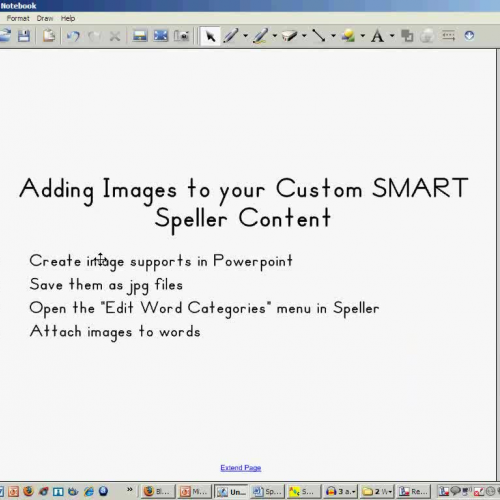Viewport: 500px width, 500px height.
Task: Click the Line Properties icon
Action: (x=448, y=36)
